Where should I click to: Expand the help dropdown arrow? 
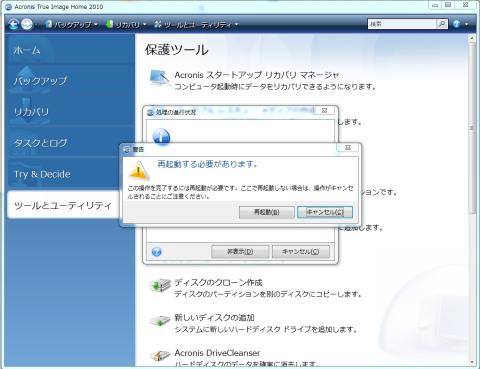point(467,24)
